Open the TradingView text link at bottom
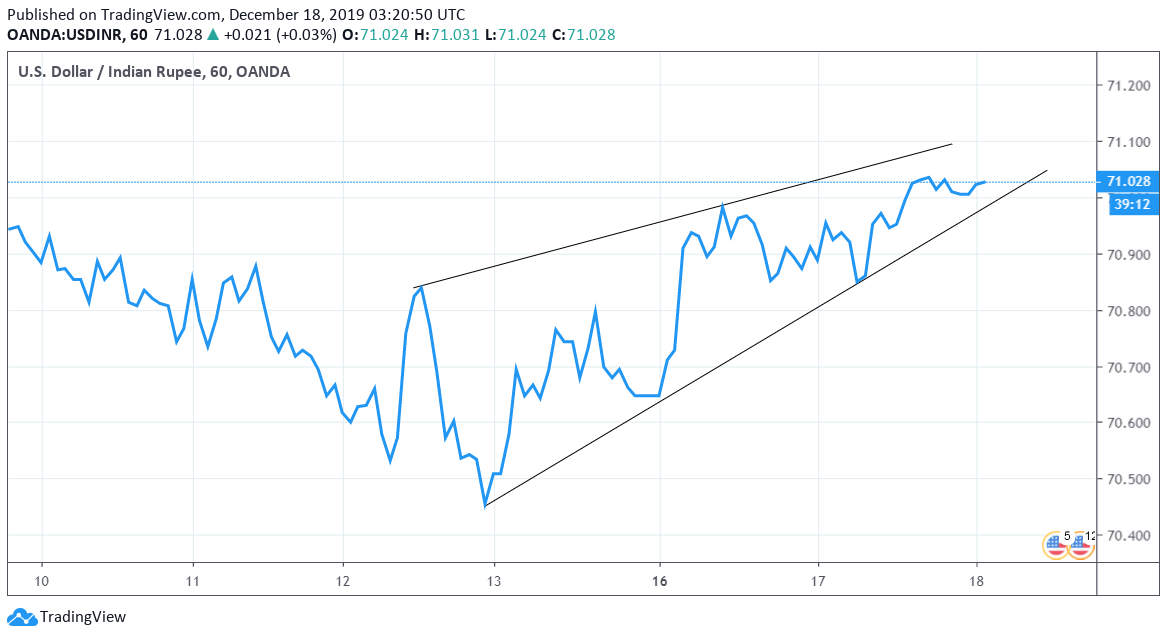This screenshot has height=639, width=1167. [83, 617]
